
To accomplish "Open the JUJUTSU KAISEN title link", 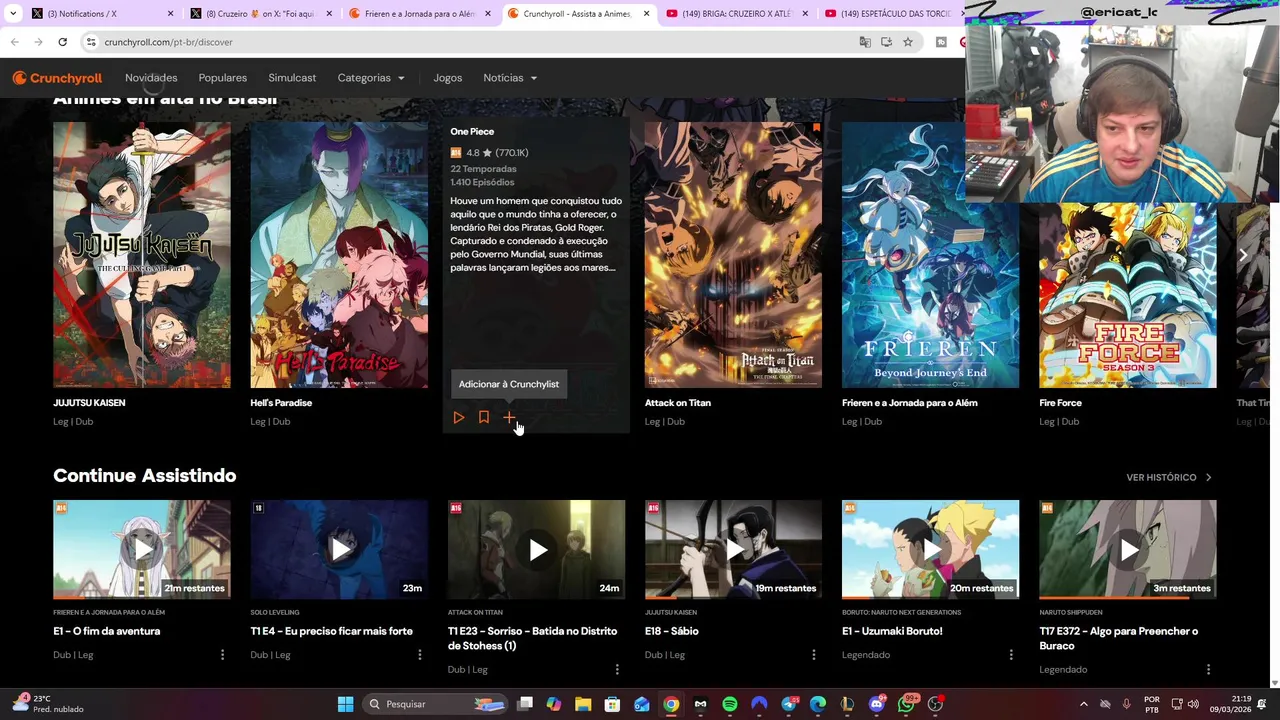I will point(89,403).
